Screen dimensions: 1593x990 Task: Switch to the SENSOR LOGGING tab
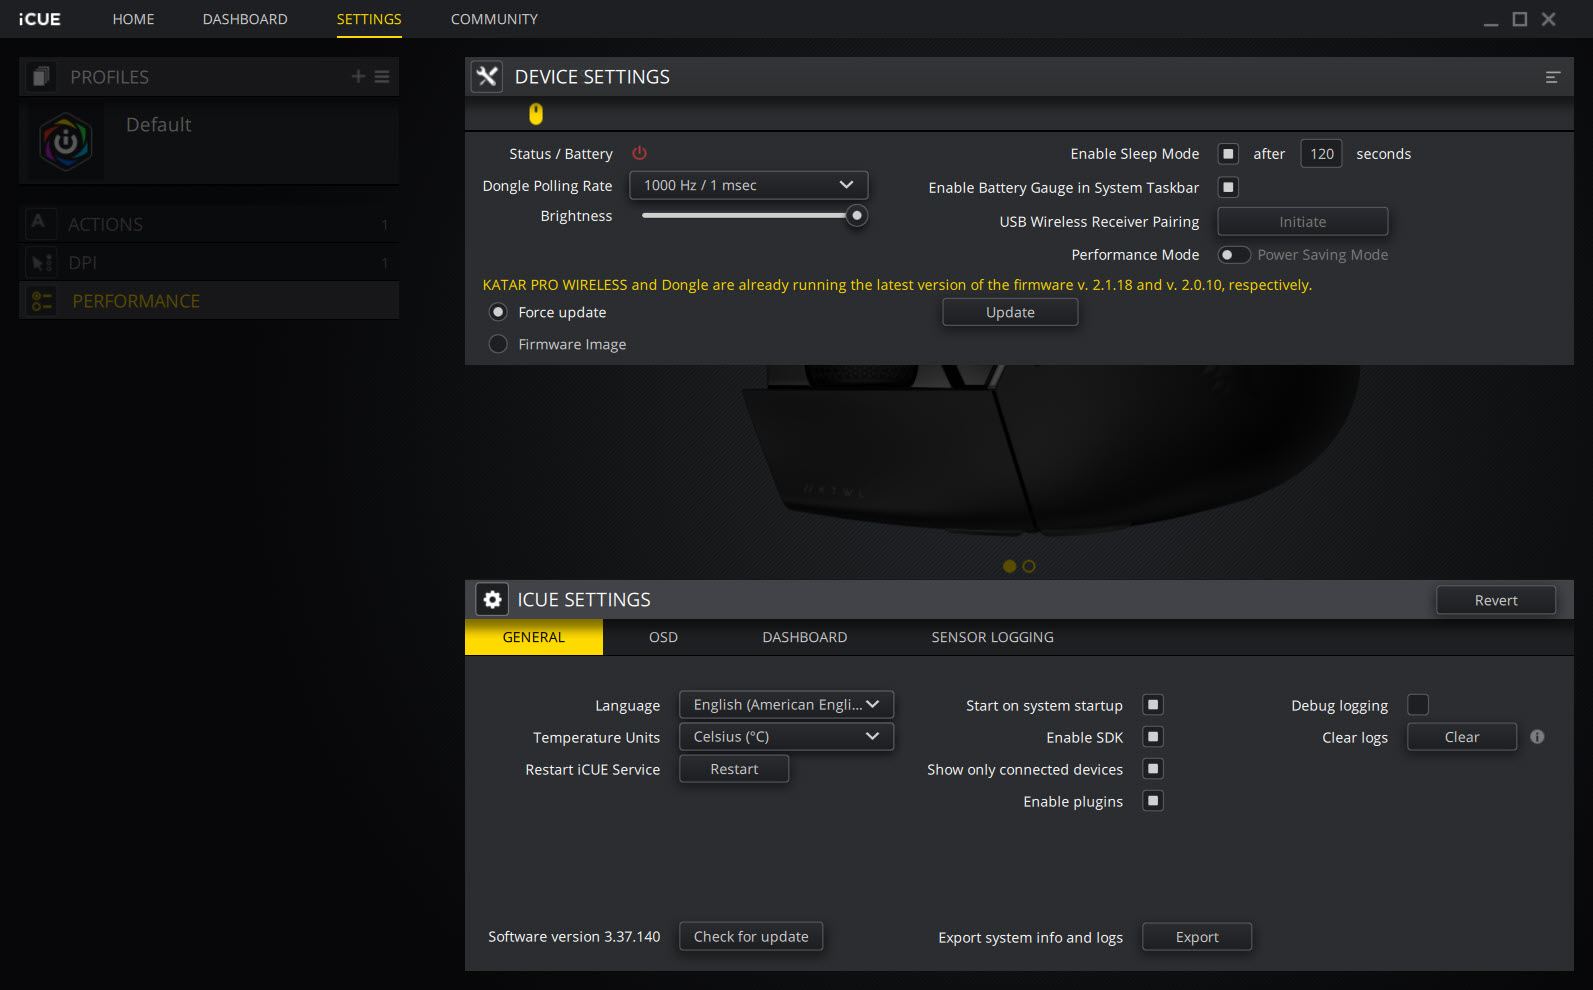992,637
